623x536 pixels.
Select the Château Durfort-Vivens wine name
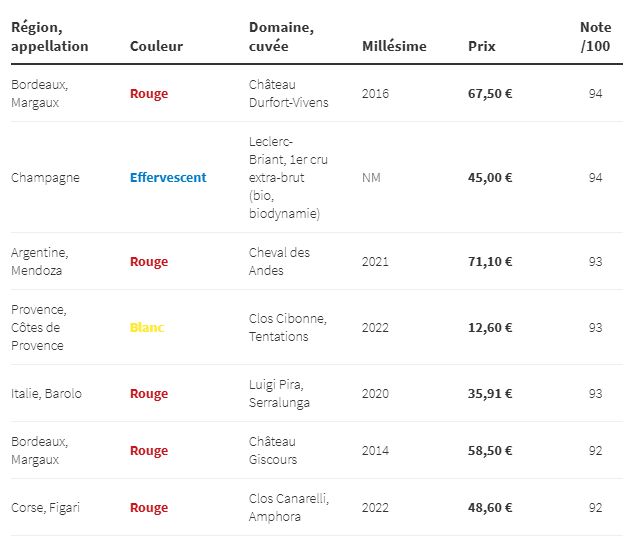click(x=288, y=94)
